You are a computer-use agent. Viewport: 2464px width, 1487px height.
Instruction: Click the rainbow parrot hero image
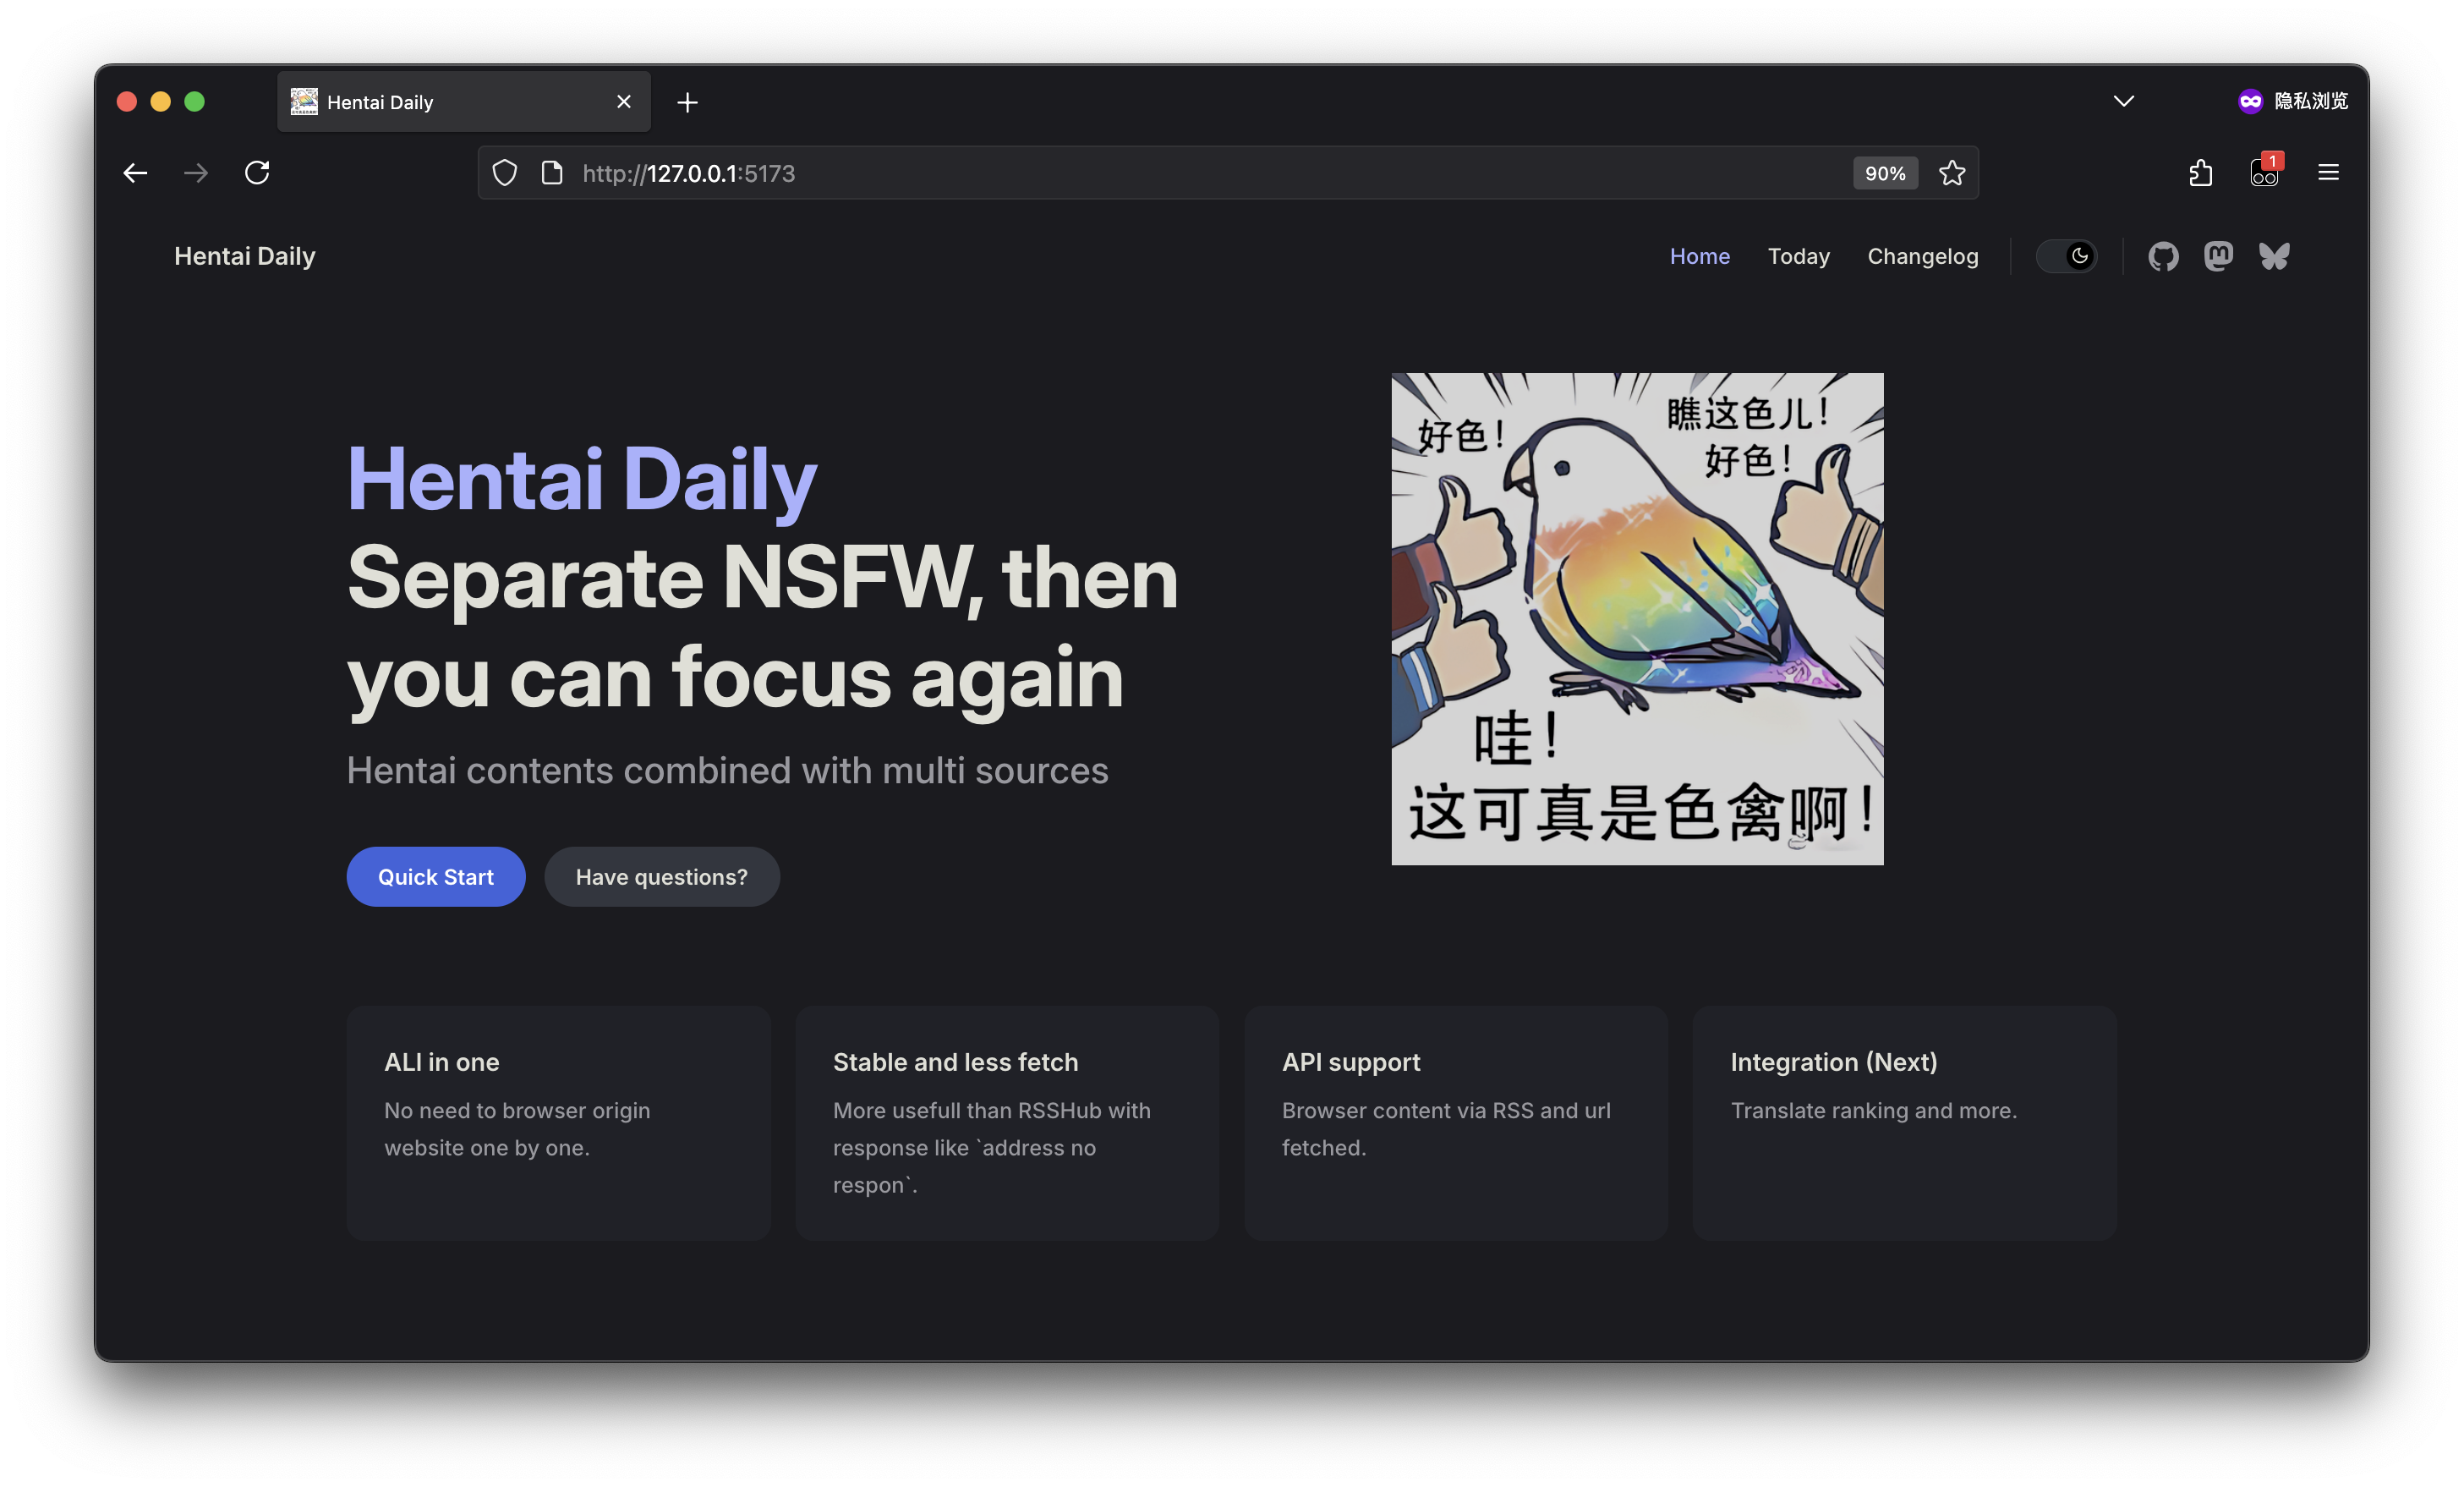pyautogui.click(x=1637, y=619)
